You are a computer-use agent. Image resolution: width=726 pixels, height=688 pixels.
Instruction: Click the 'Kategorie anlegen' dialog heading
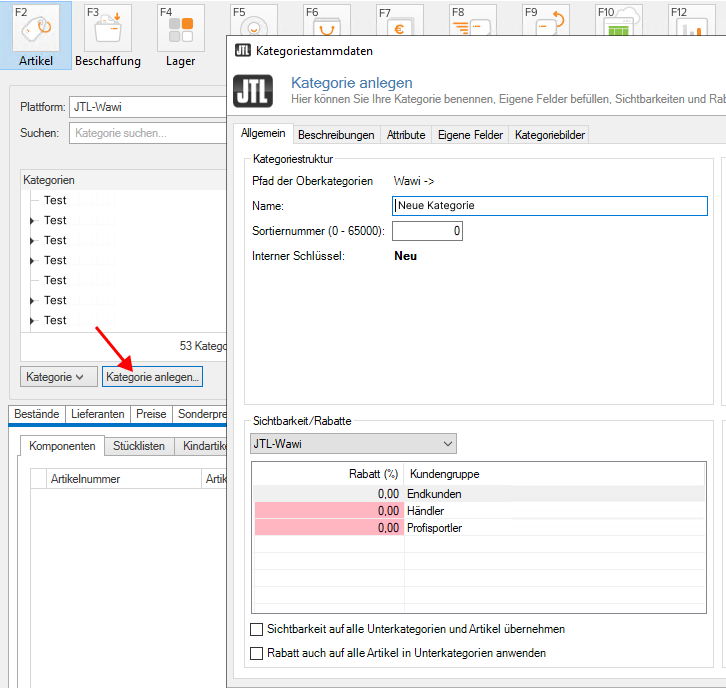pyautogui.click(x=351, y=83)
